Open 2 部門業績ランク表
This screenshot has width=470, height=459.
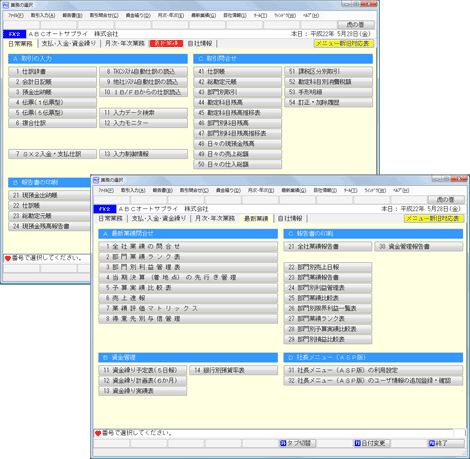coord(188,257)
